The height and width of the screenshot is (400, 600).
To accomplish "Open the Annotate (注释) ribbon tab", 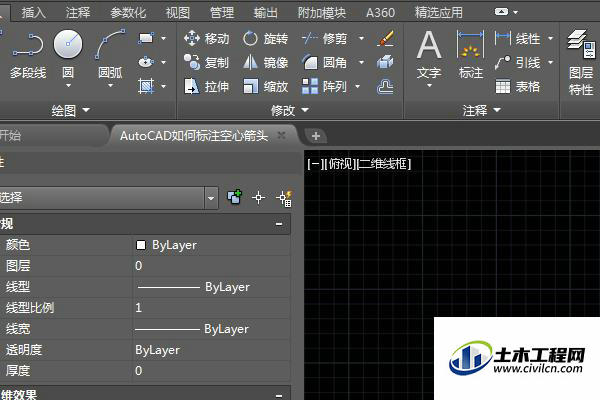I will coord(78,13).
